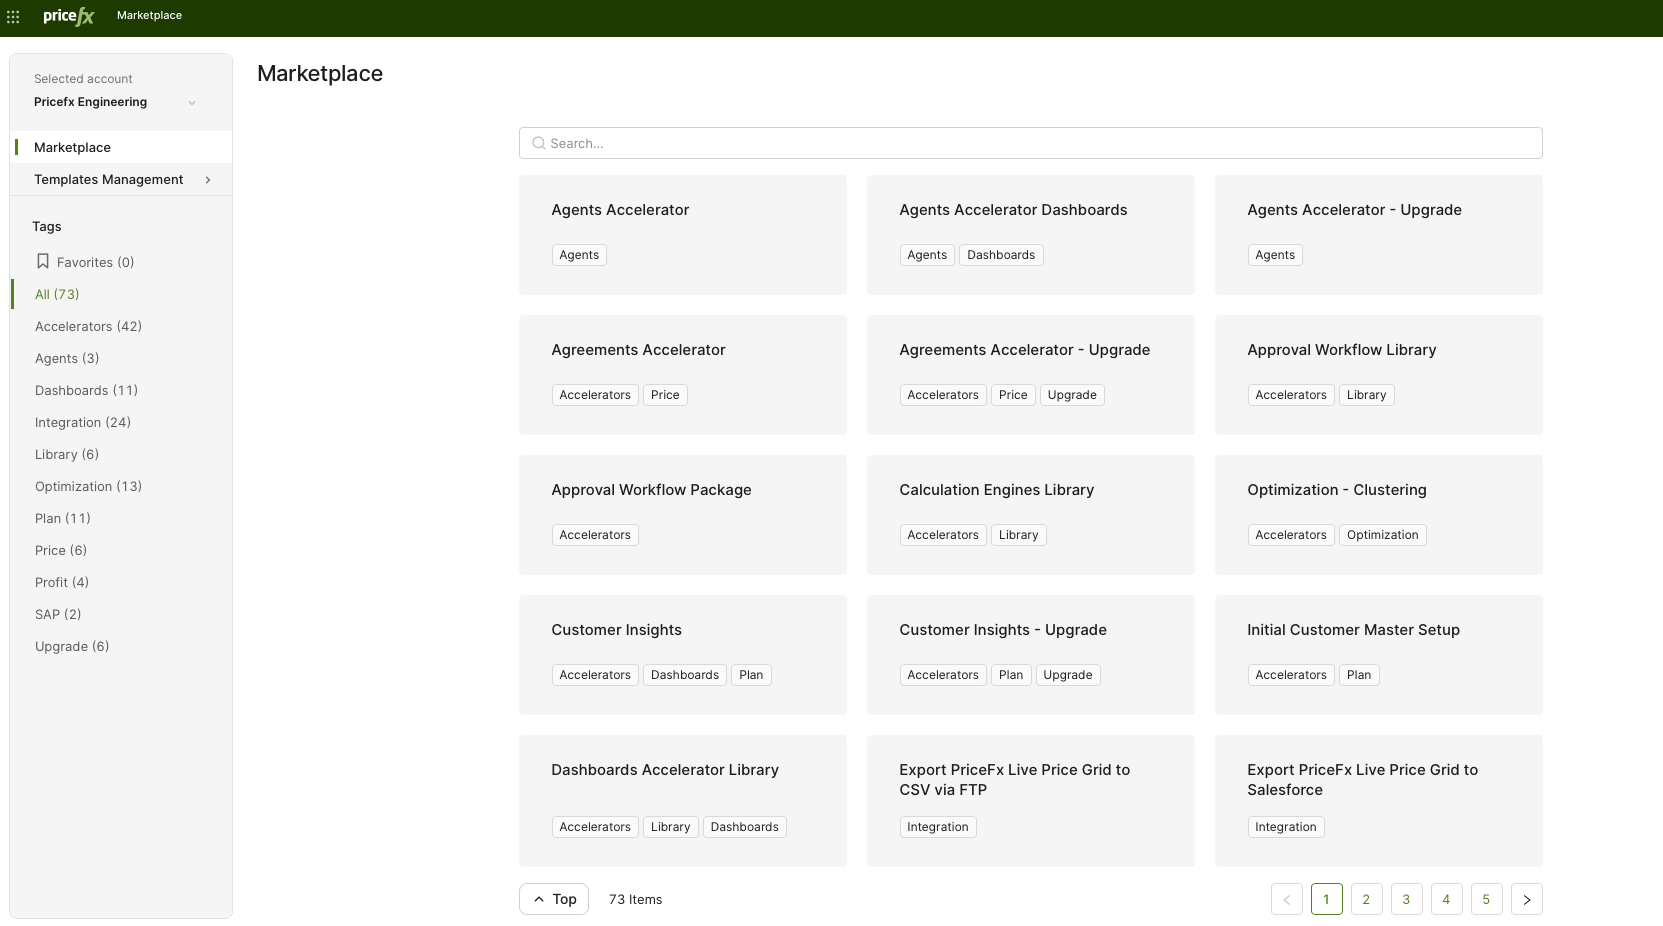Go to page 5
The image size is (1663, 926).
point(1487,899)
